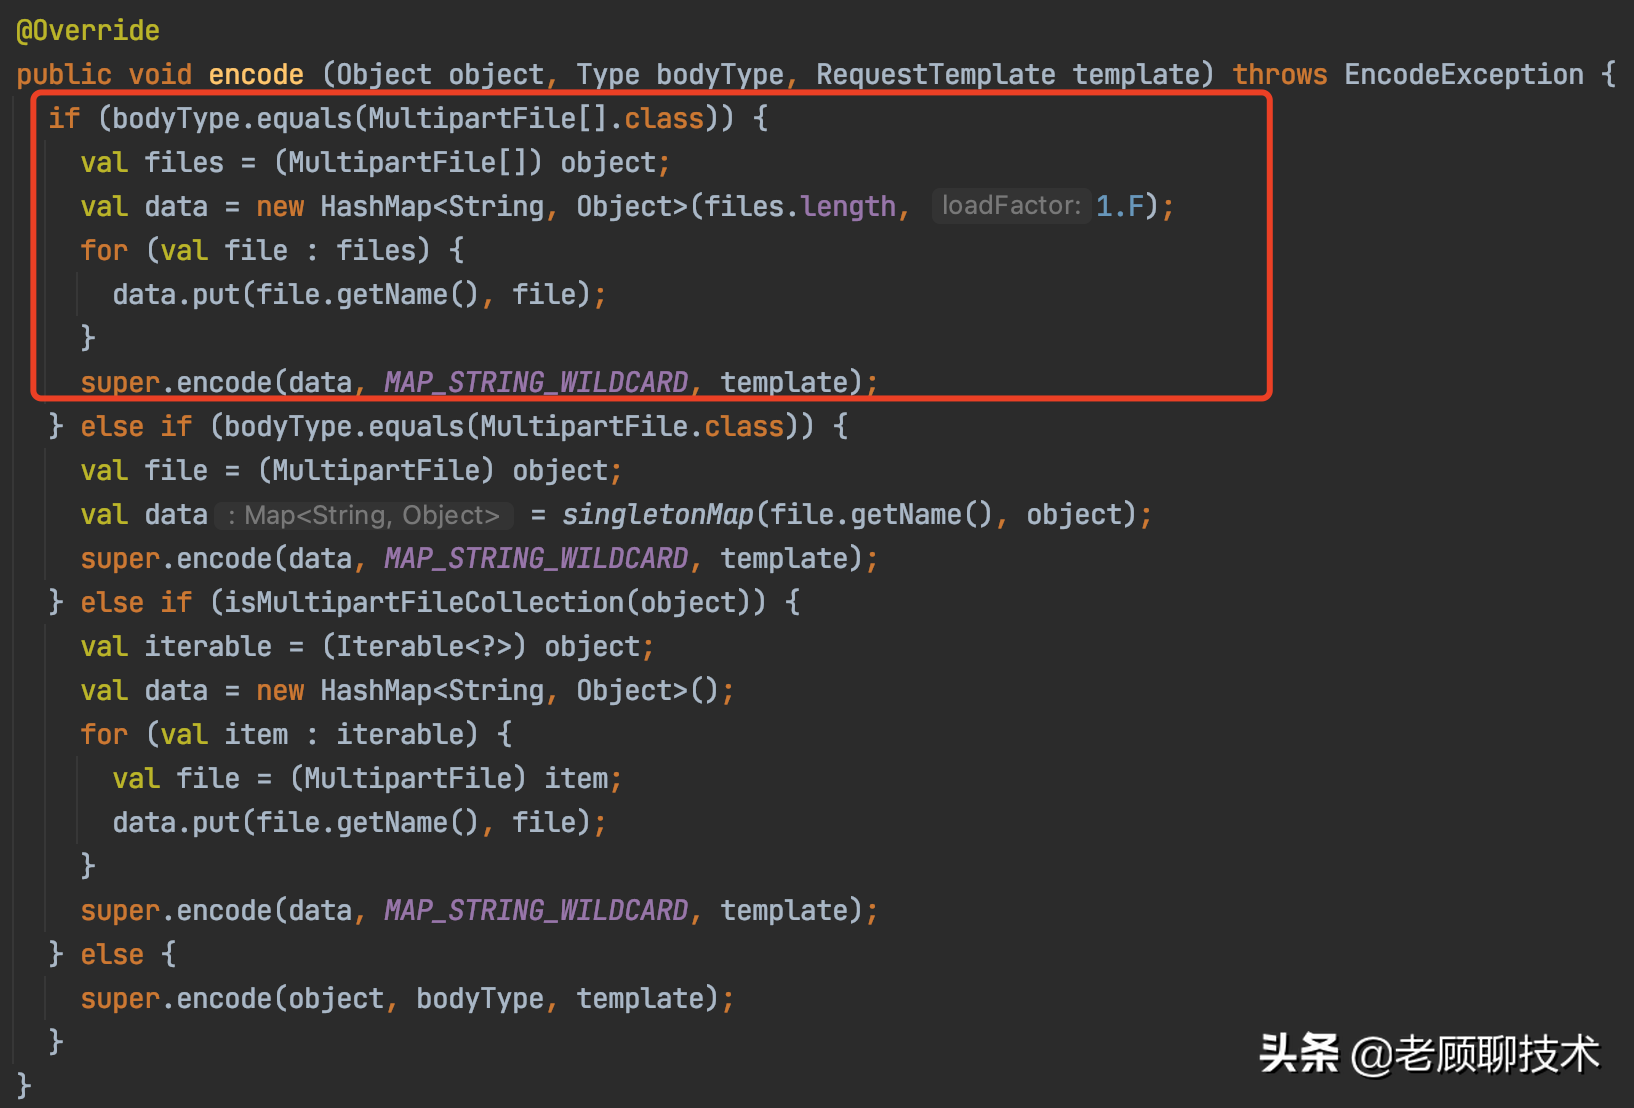The width and height of the screenshot is (1634, 1108).
Task: Click bodyType in the last super.encode call
Action: (480, 999)
